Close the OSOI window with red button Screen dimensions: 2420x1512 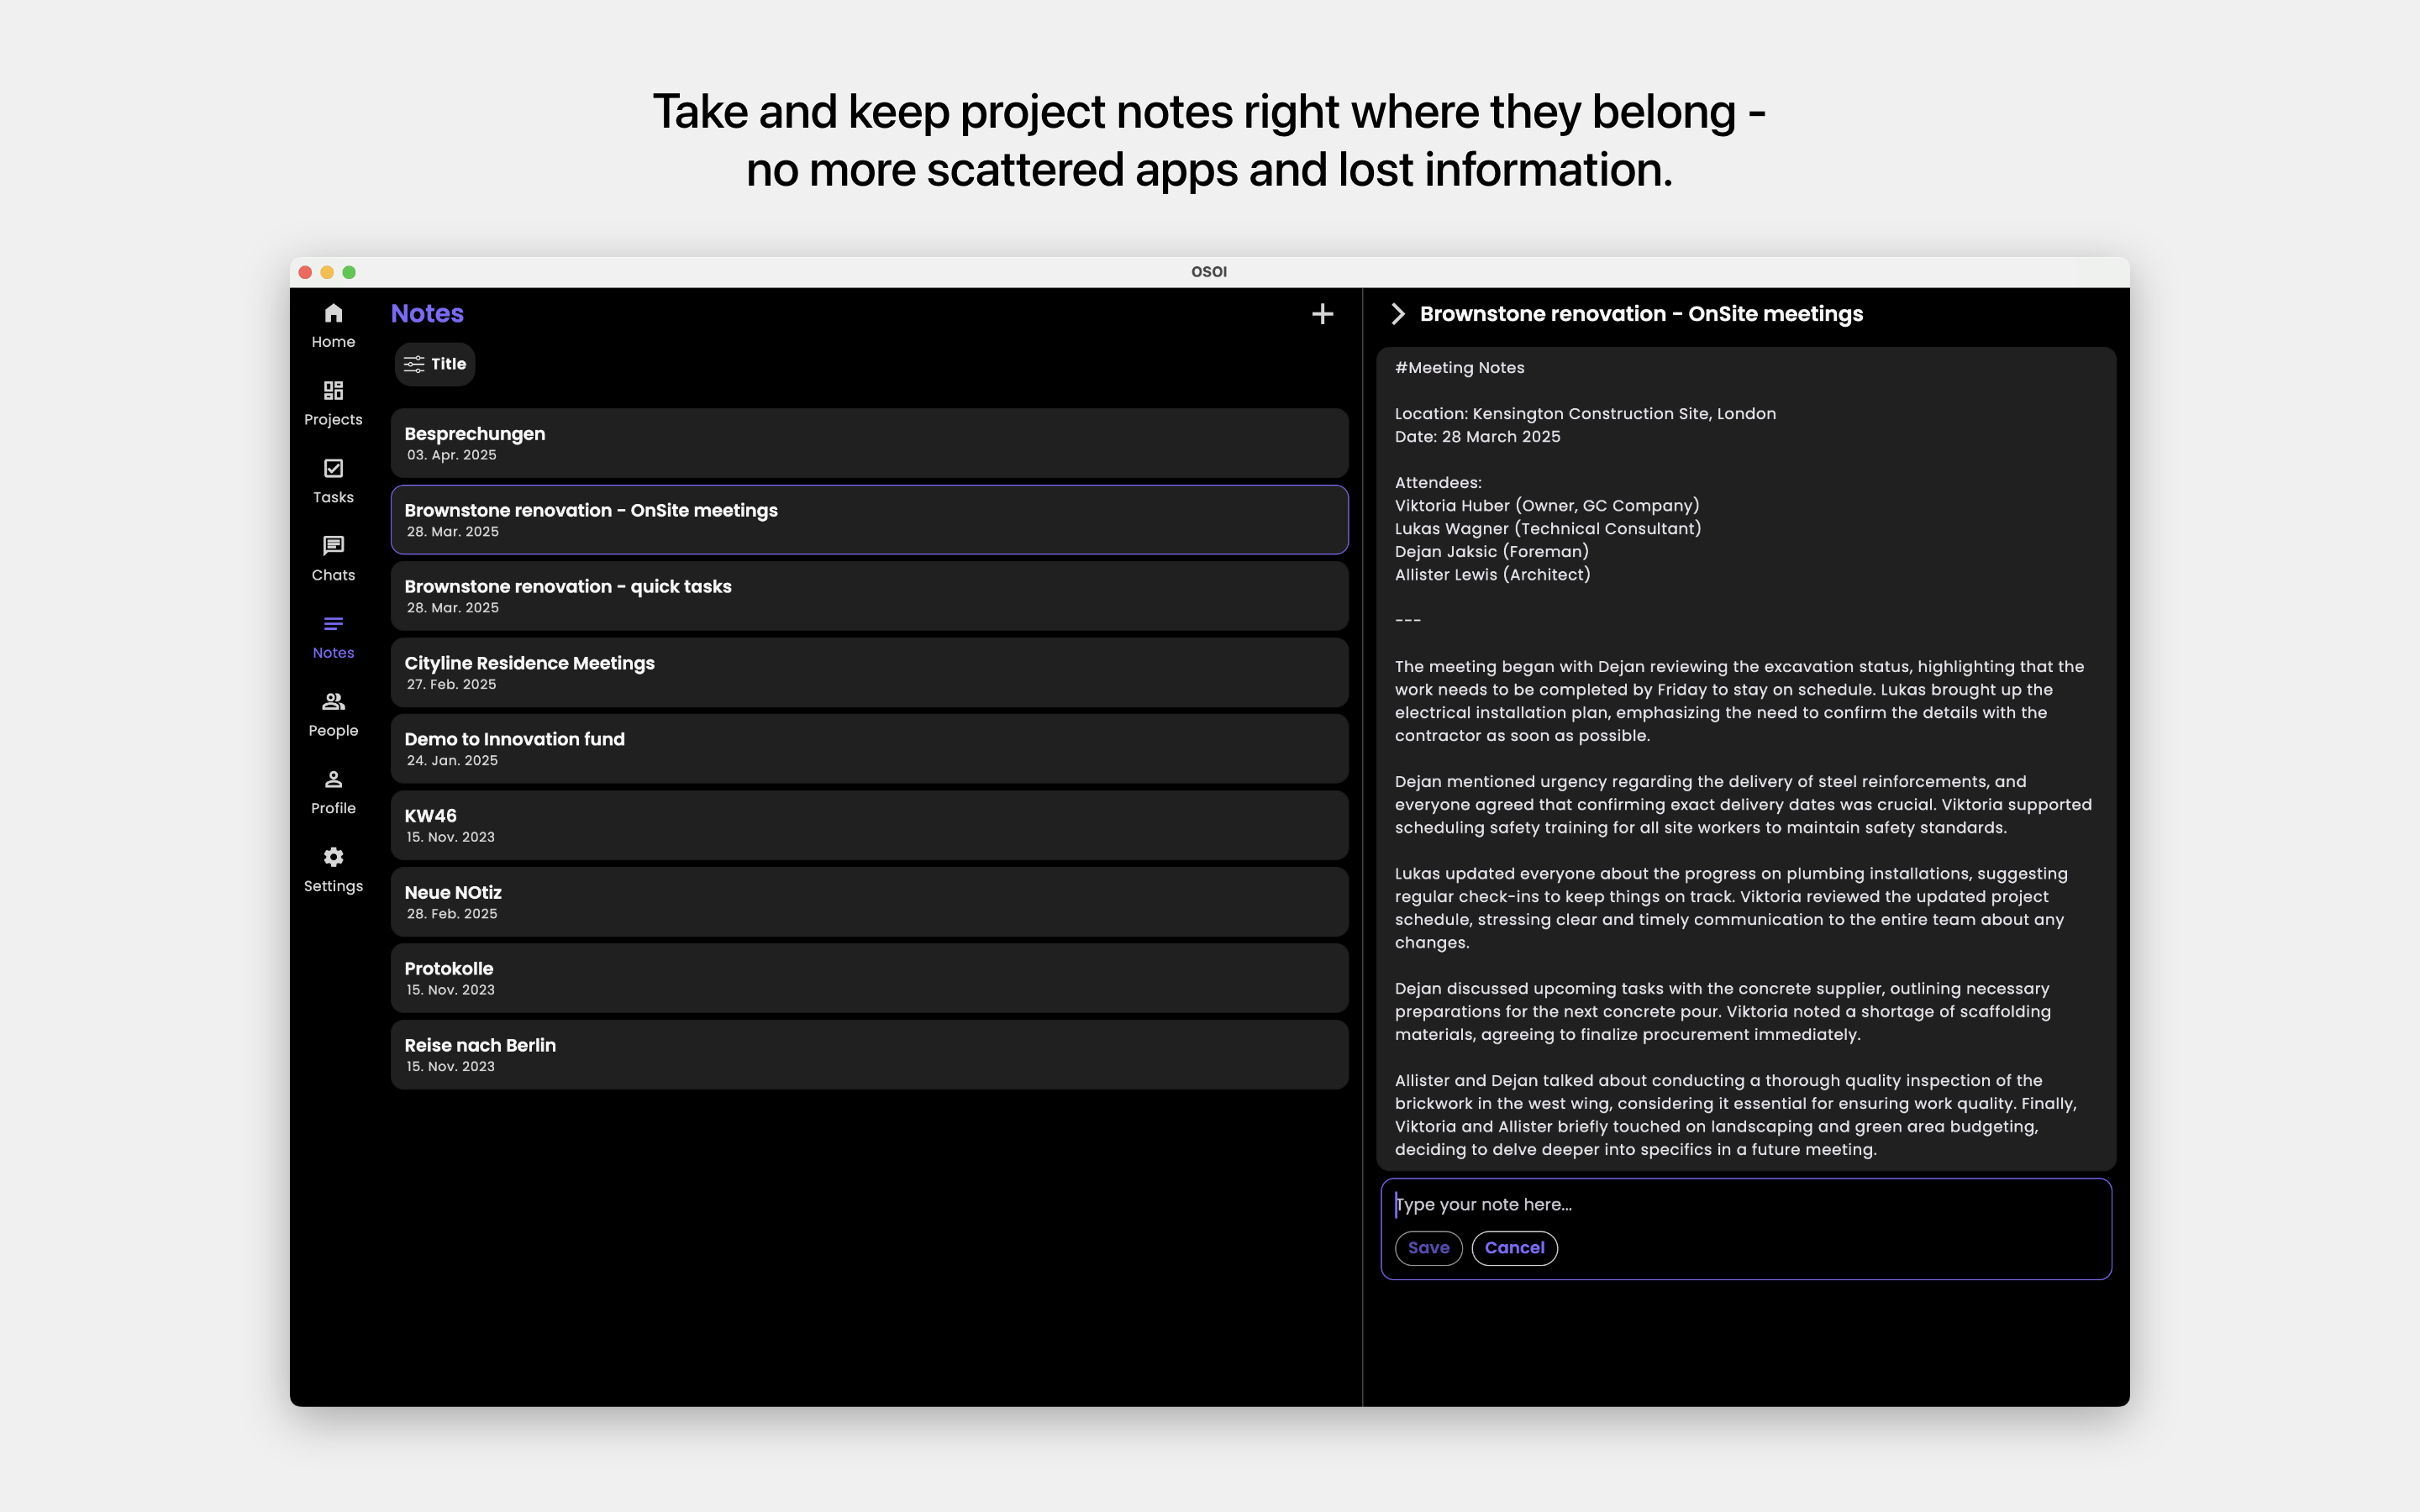click(305, 272)
